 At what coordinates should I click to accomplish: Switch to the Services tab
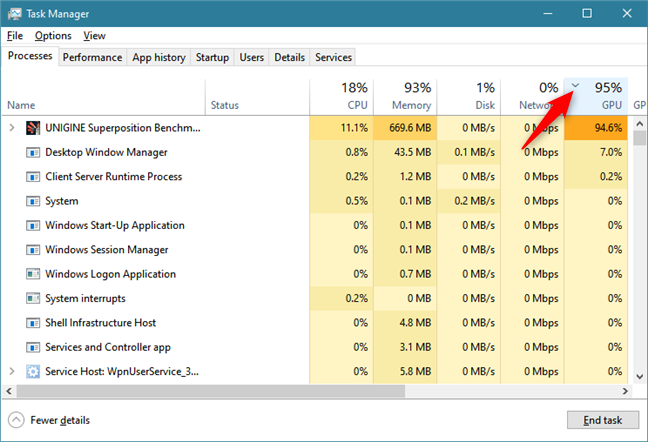pos(334,57)
